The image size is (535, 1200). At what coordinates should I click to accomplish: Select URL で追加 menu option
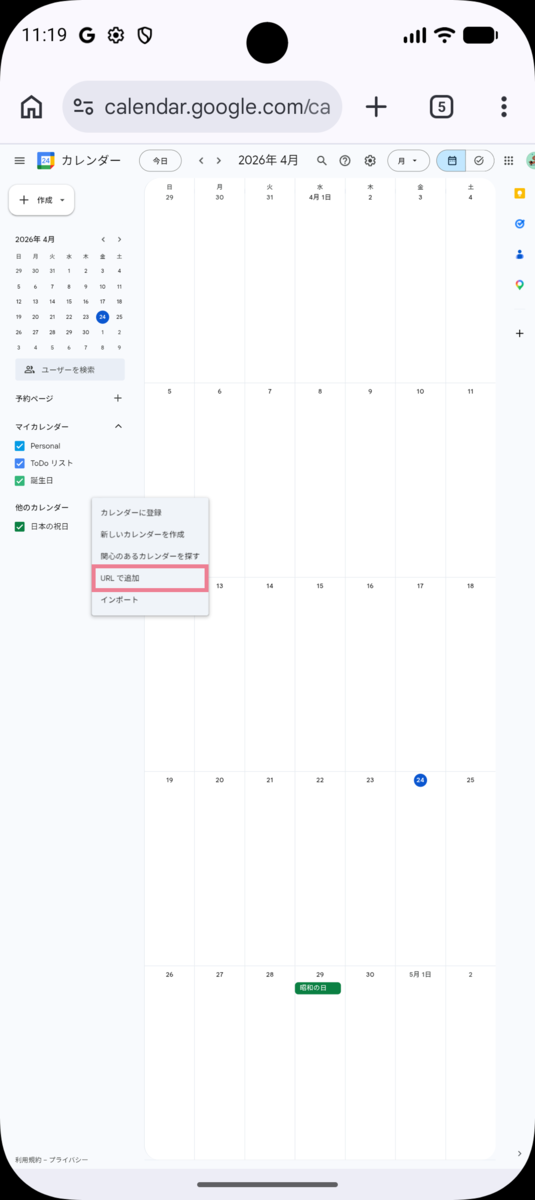150,578
